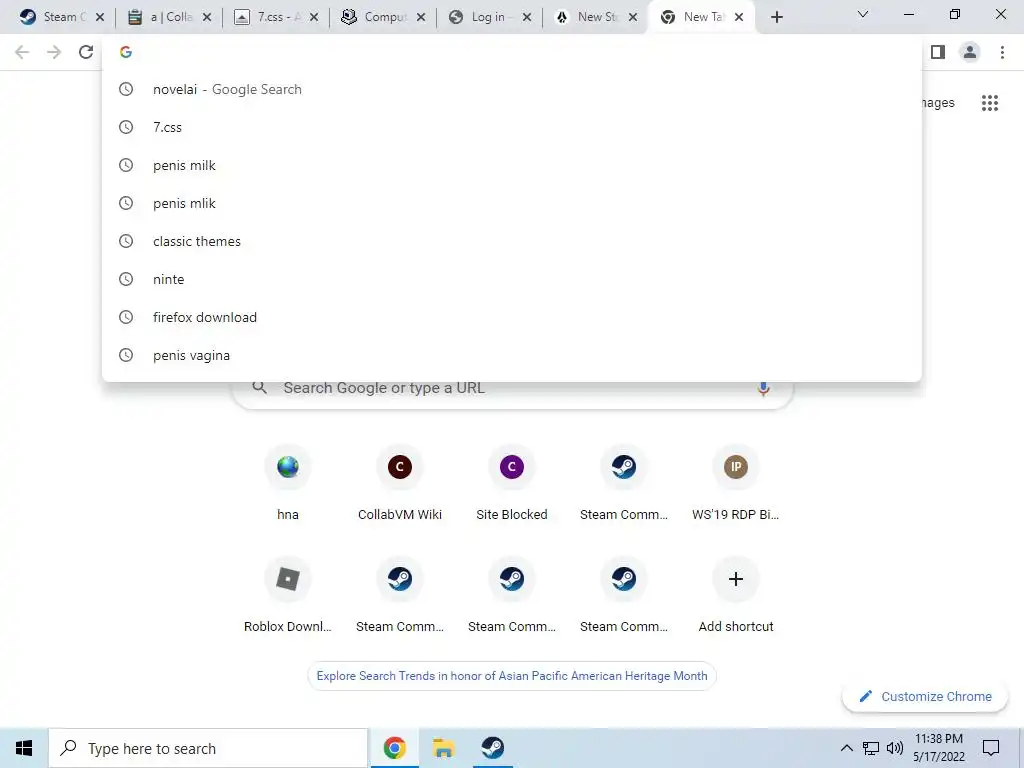Close the New St tab
Image resolution: width=1024 pixels, height=768 pixels.
click(633, 17)
